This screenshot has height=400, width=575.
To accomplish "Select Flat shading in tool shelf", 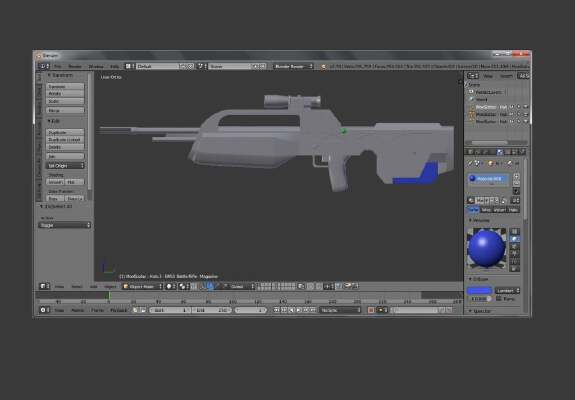I will pos(74,181).
